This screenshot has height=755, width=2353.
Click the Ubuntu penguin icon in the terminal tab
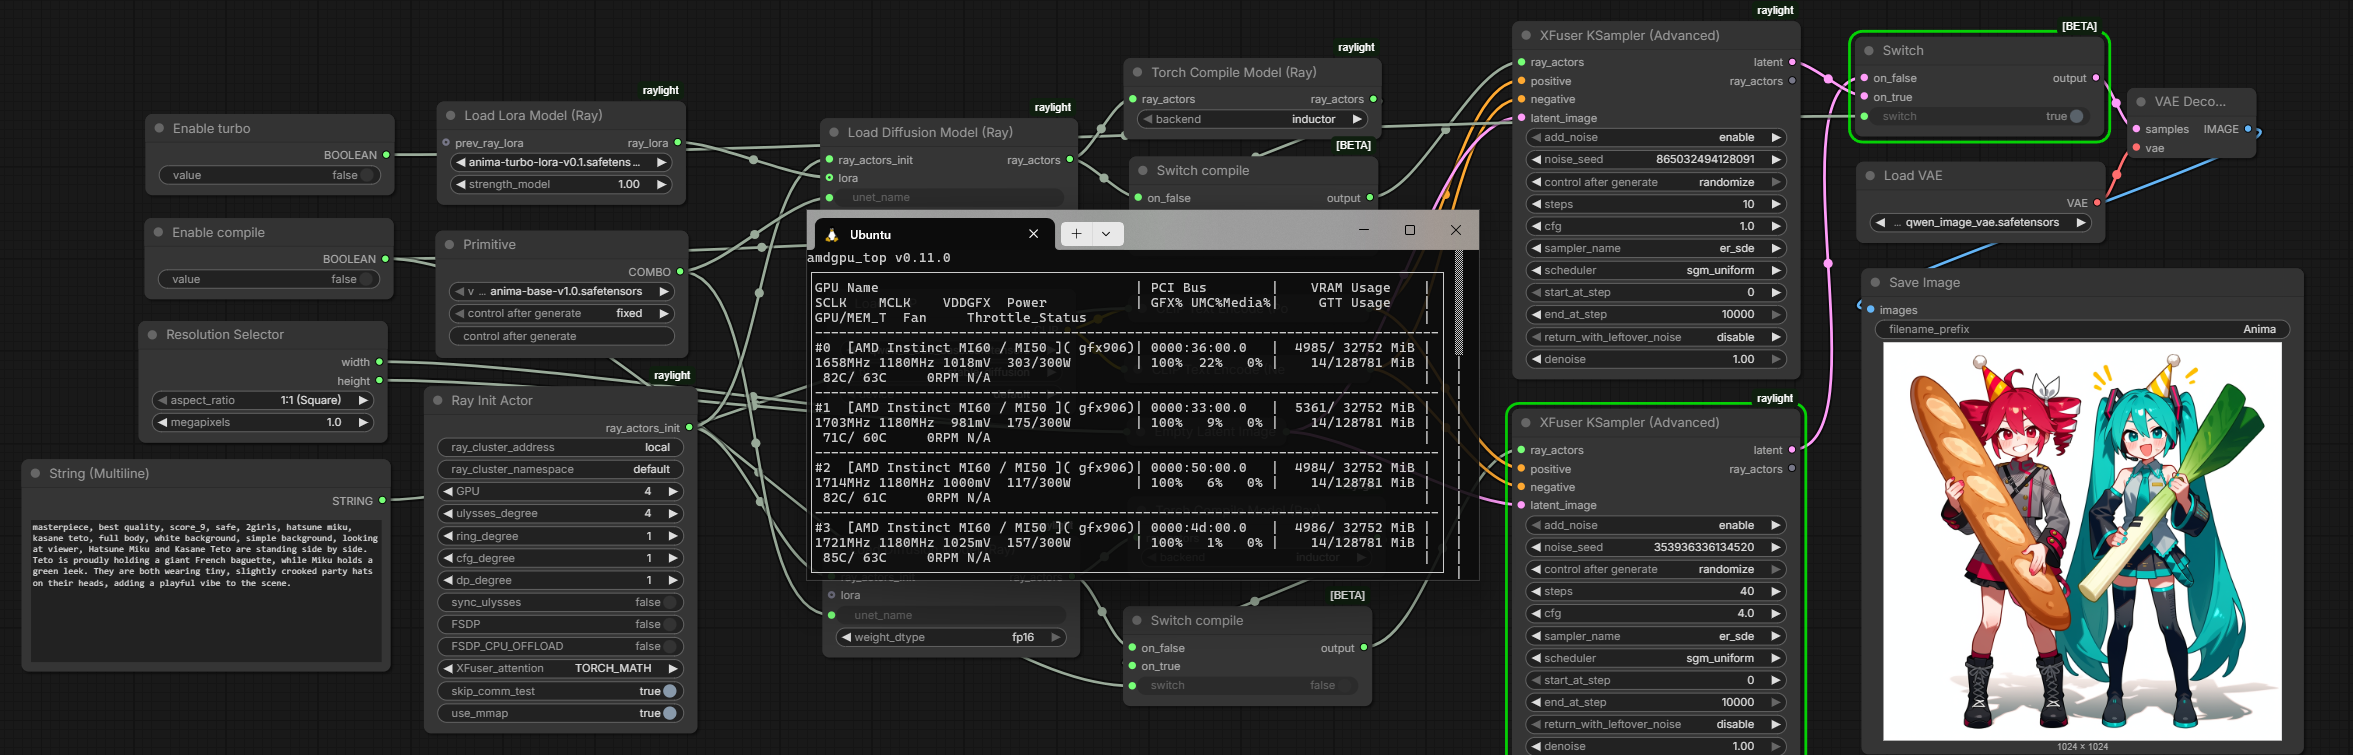tap(831, 235)
